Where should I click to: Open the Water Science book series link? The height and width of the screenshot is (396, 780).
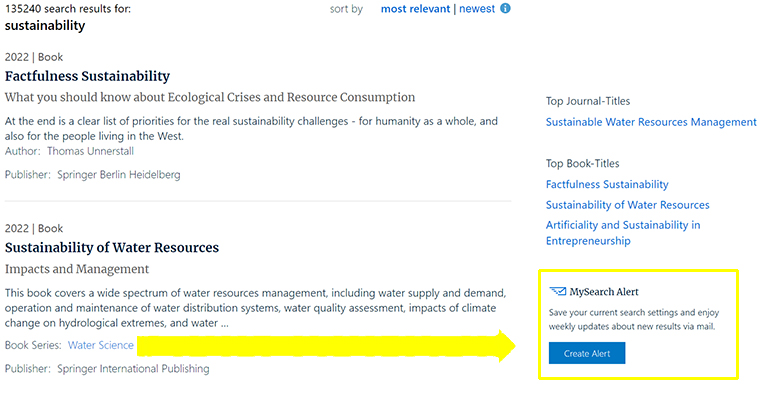click(100, 345)
